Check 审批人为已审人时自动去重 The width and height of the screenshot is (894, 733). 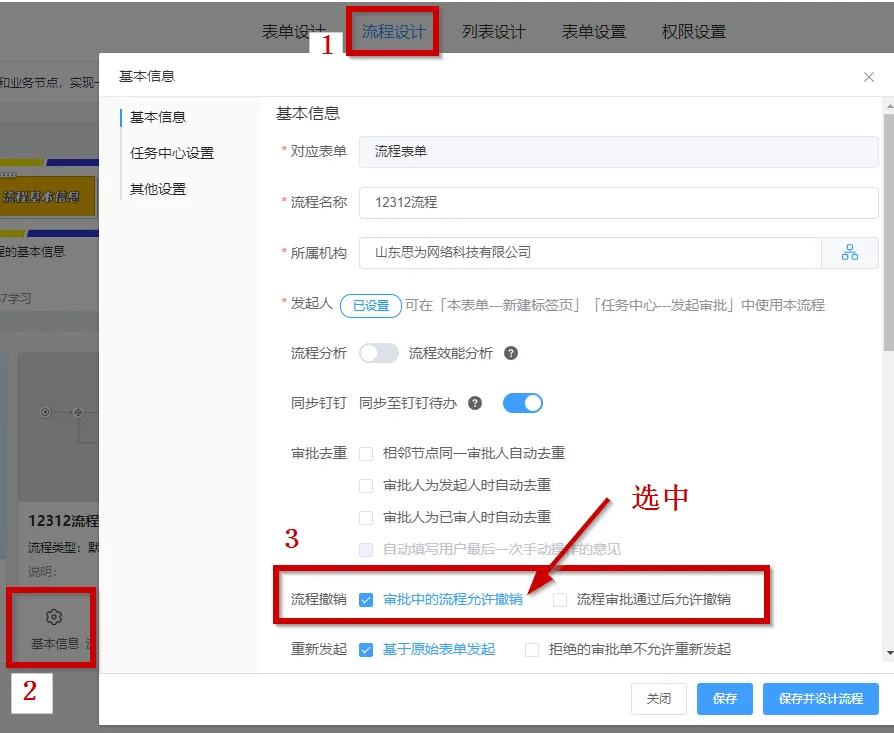click(x=366, y=517)
